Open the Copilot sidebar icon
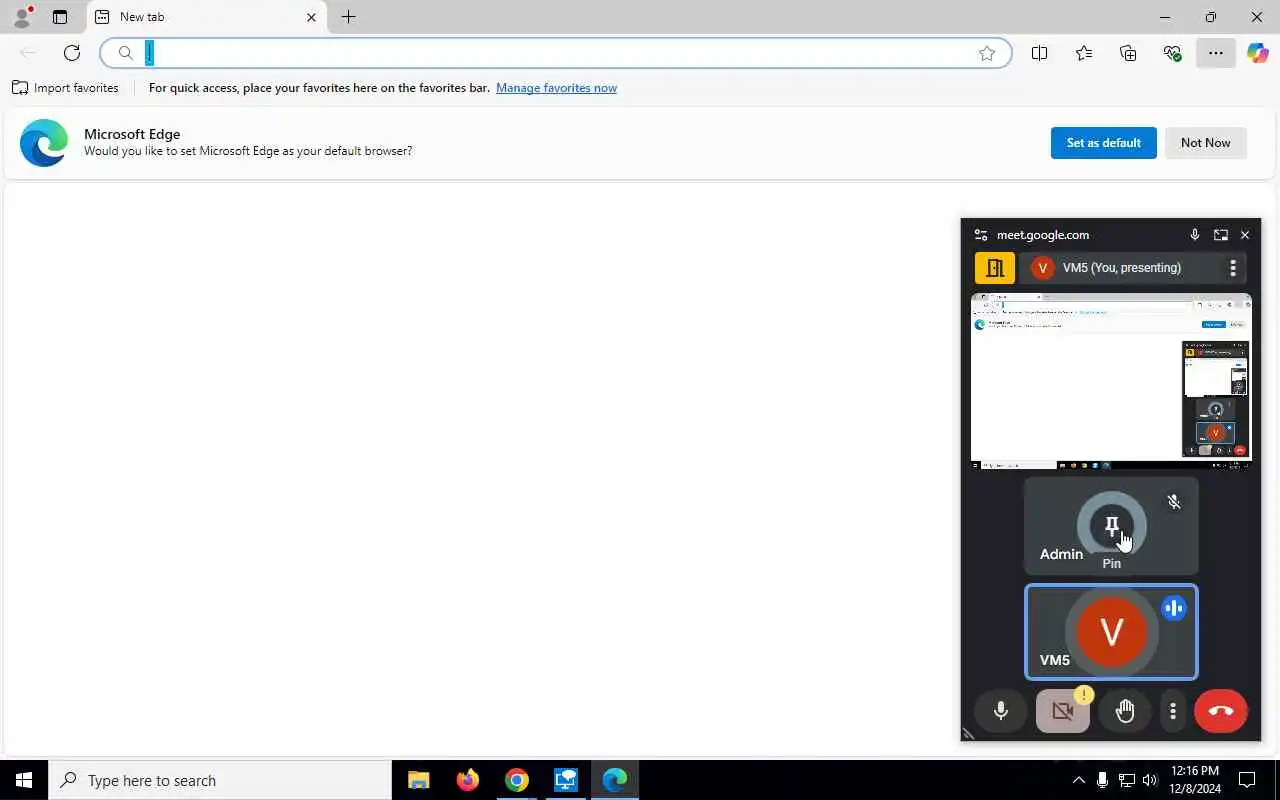The height and width of the screenshot is (800, 1280). 1257,53
